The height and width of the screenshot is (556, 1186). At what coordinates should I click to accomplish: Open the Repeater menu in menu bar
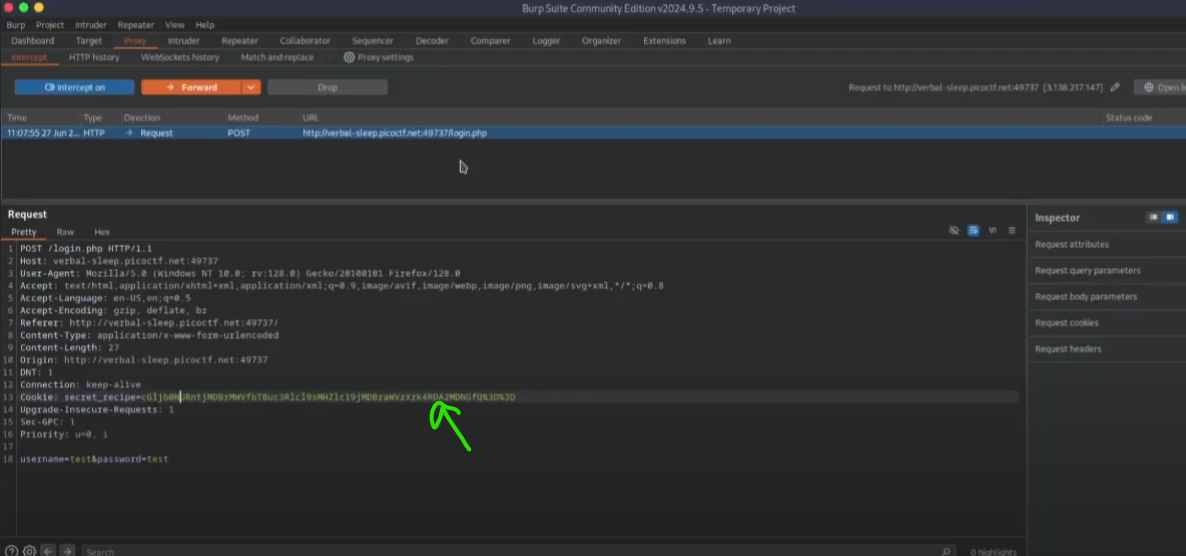[x=135, y=25]
